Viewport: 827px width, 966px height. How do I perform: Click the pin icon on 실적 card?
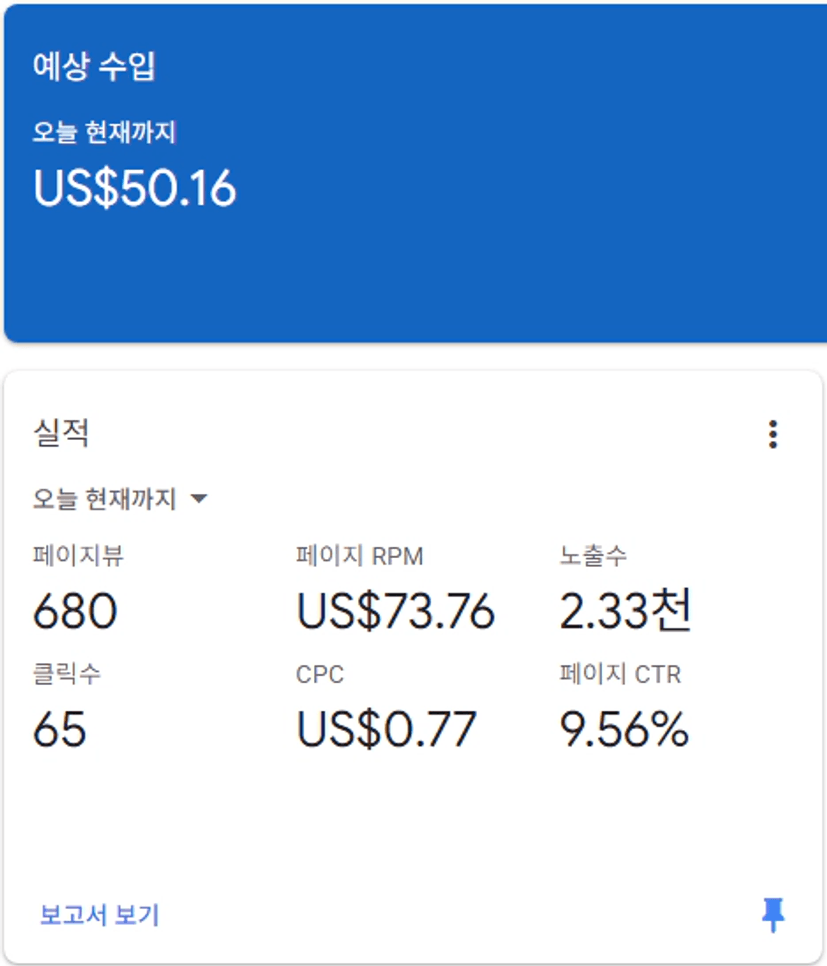pyautogui.click(x=773, y=914)
